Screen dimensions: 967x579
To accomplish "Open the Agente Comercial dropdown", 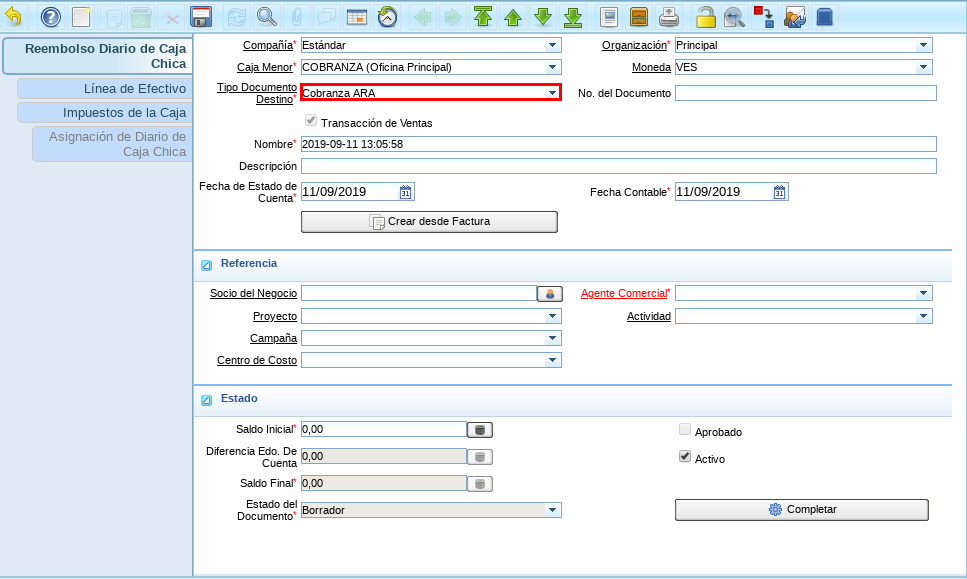I will (x=923, y=294).
